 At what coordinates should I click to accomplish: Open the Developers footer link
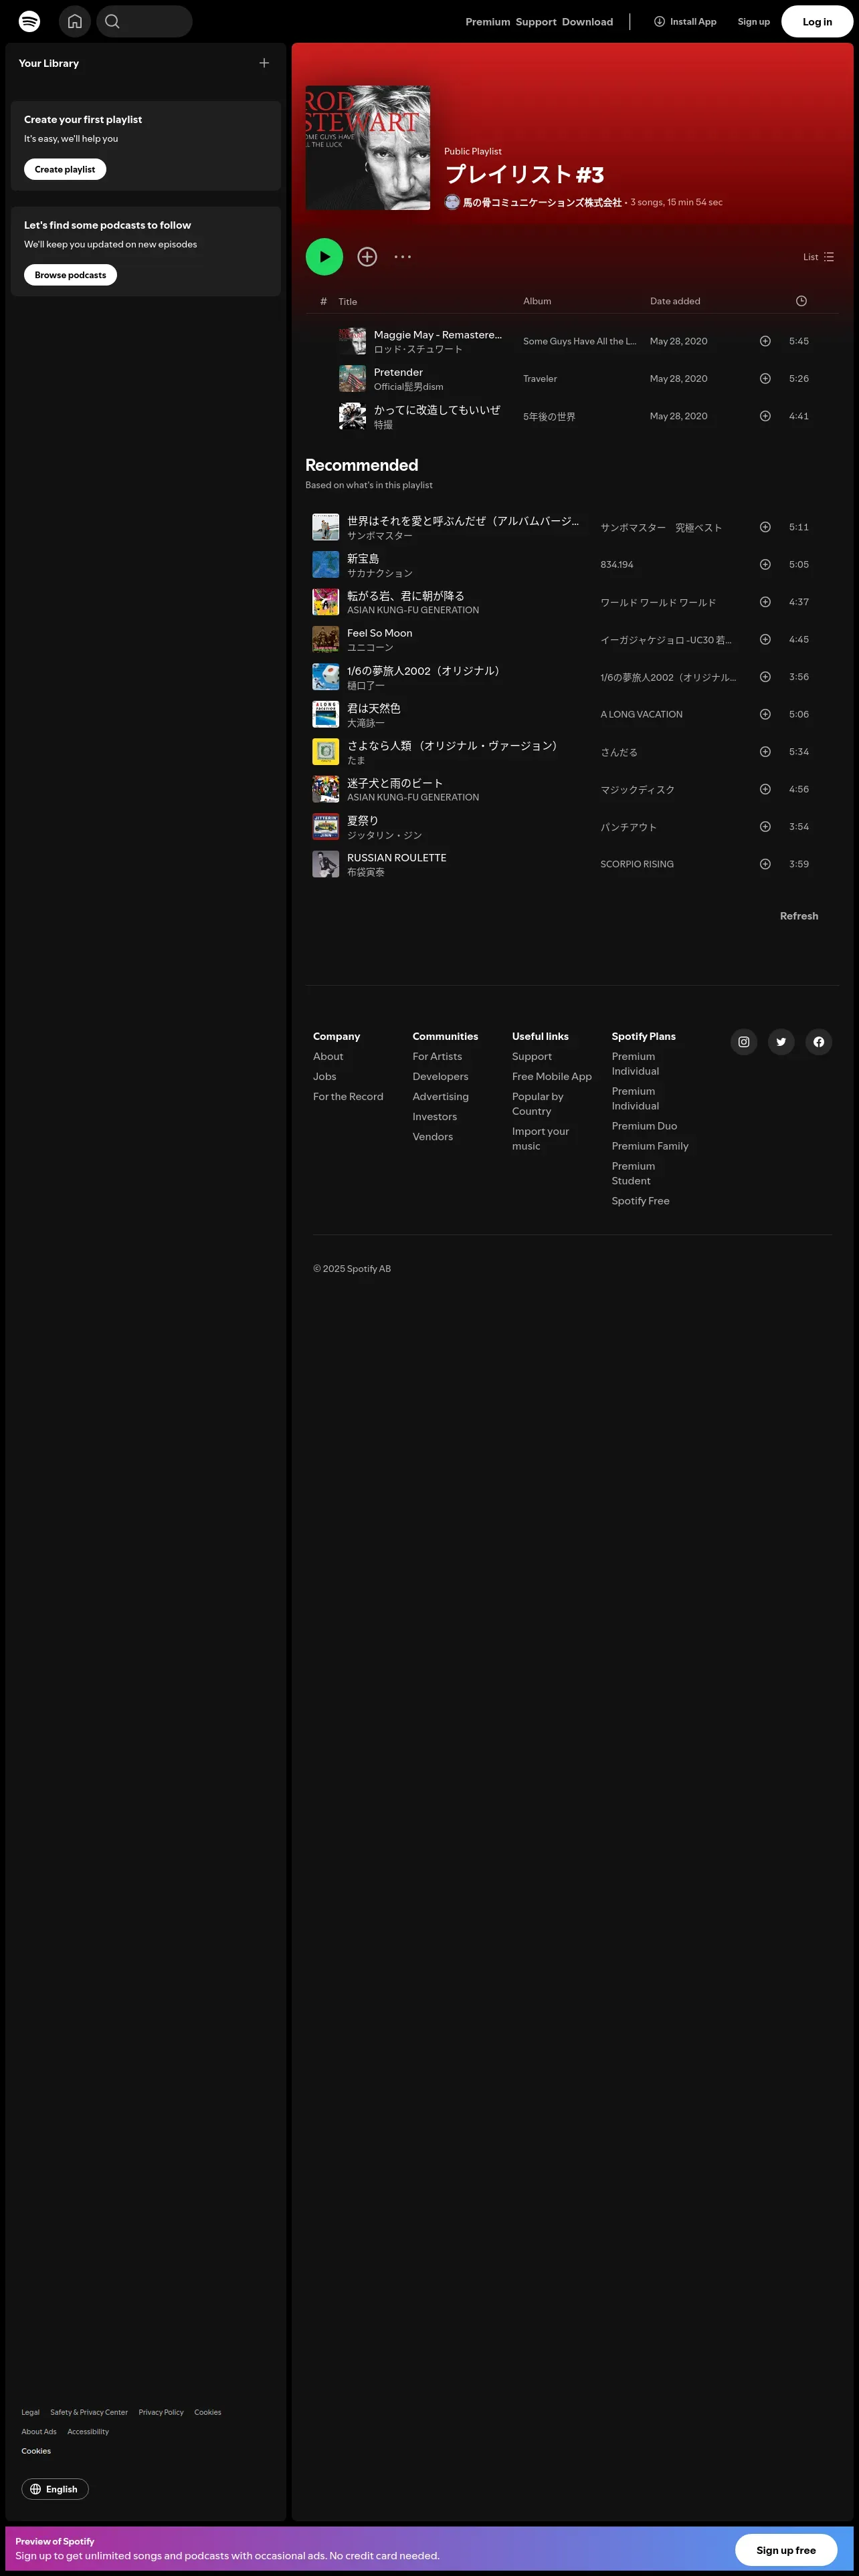click(x=440, y=1076)
